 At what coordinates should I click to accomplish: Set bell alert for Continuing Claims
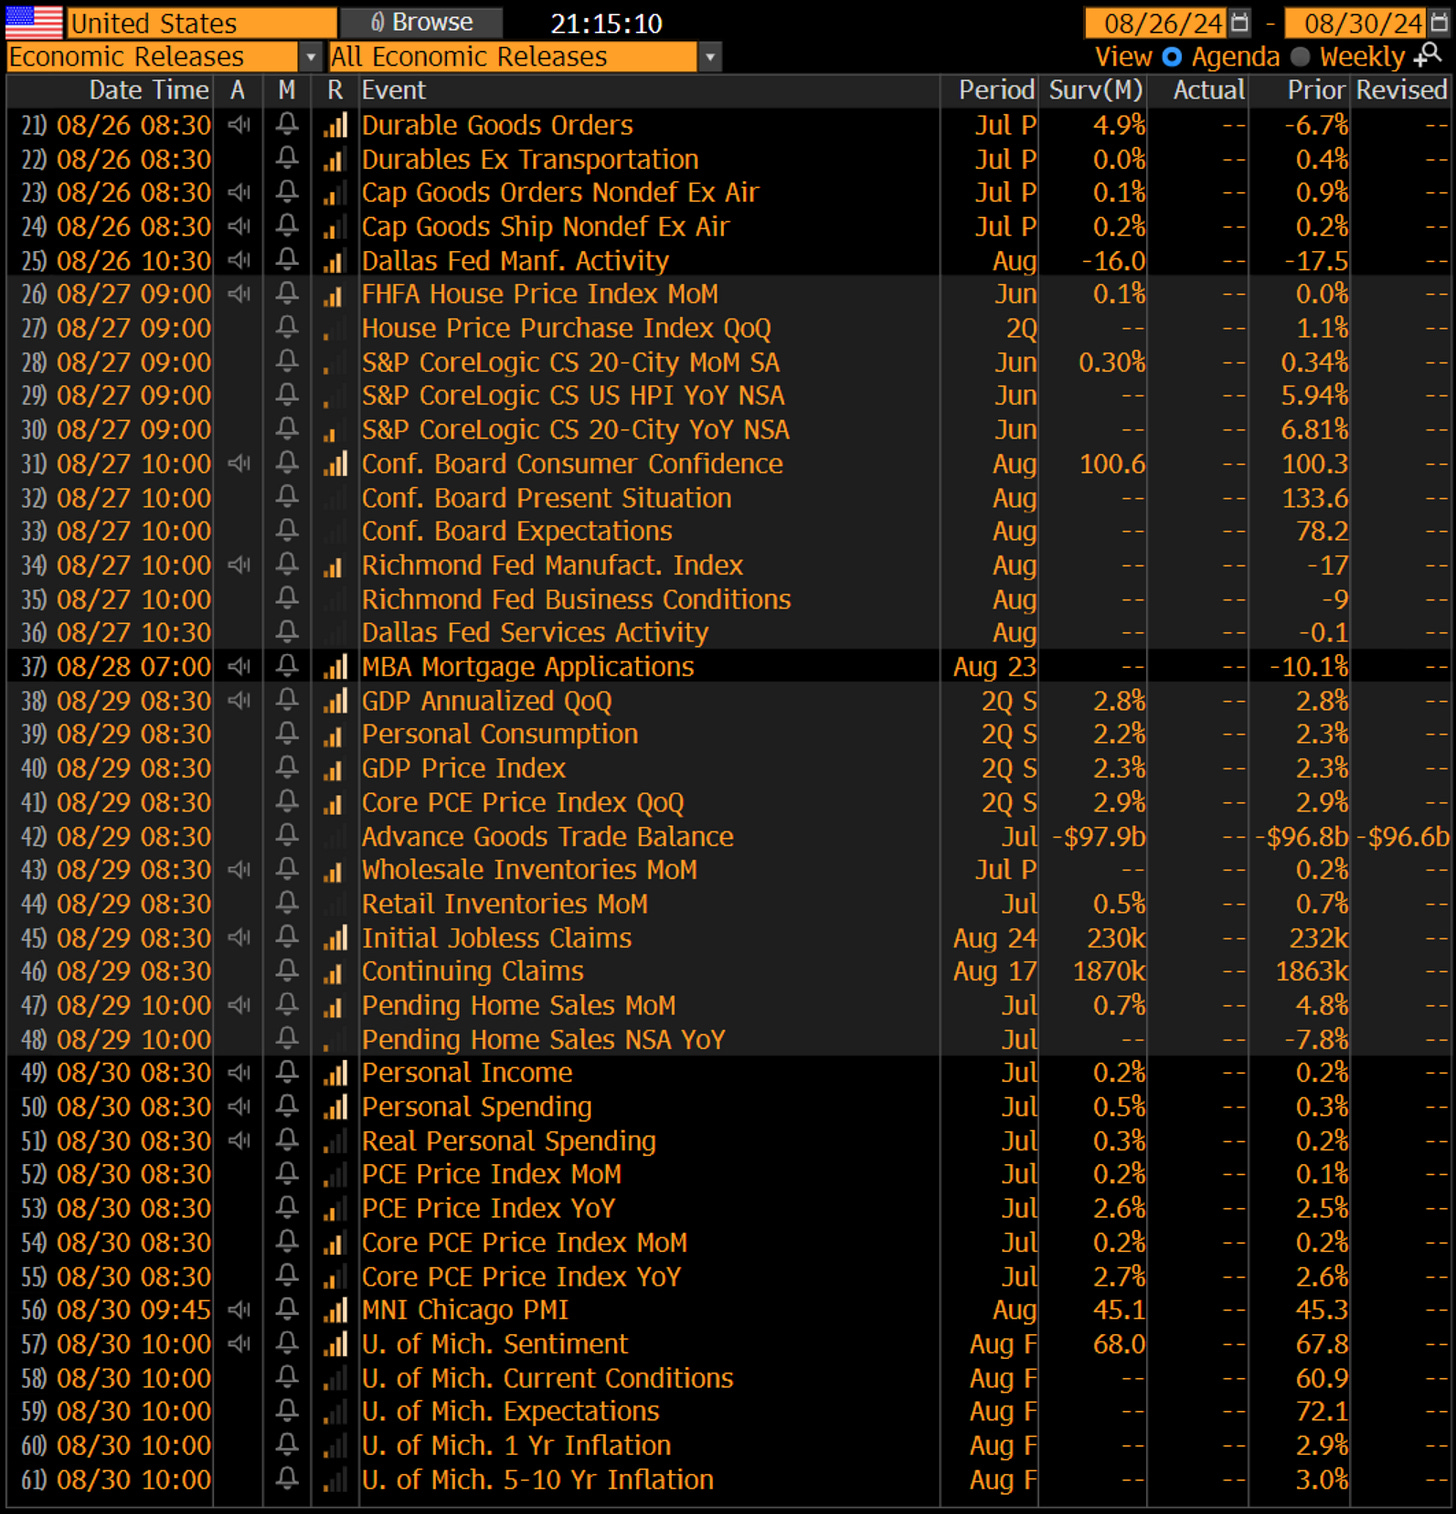[287, 971]
